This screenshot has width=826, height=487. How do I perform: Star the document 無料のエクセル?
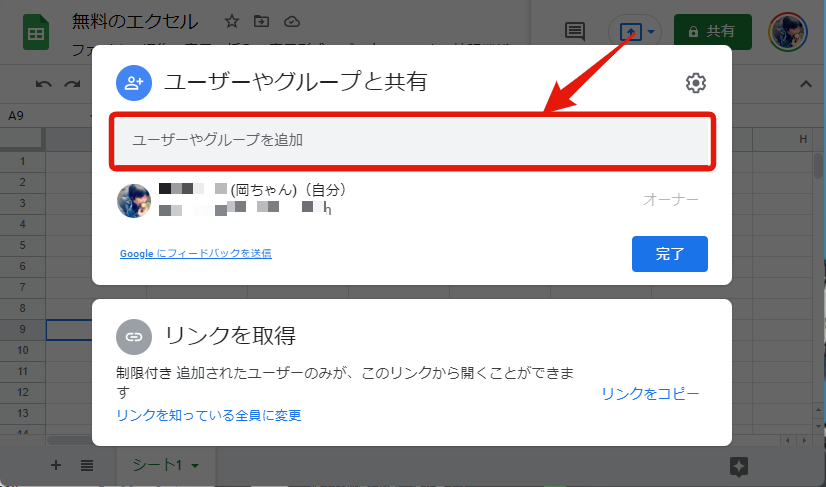tap(232, 21)
